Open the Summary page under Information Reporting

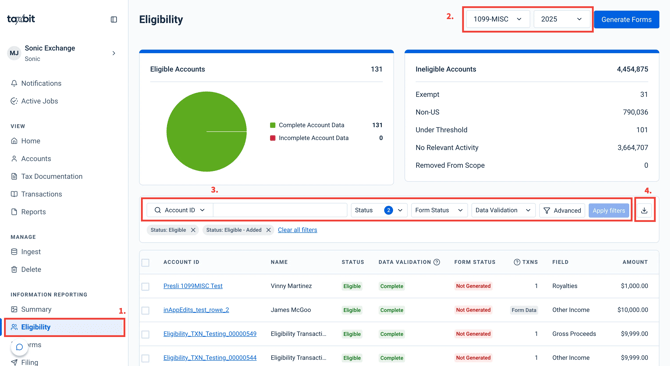click(36, 309)
